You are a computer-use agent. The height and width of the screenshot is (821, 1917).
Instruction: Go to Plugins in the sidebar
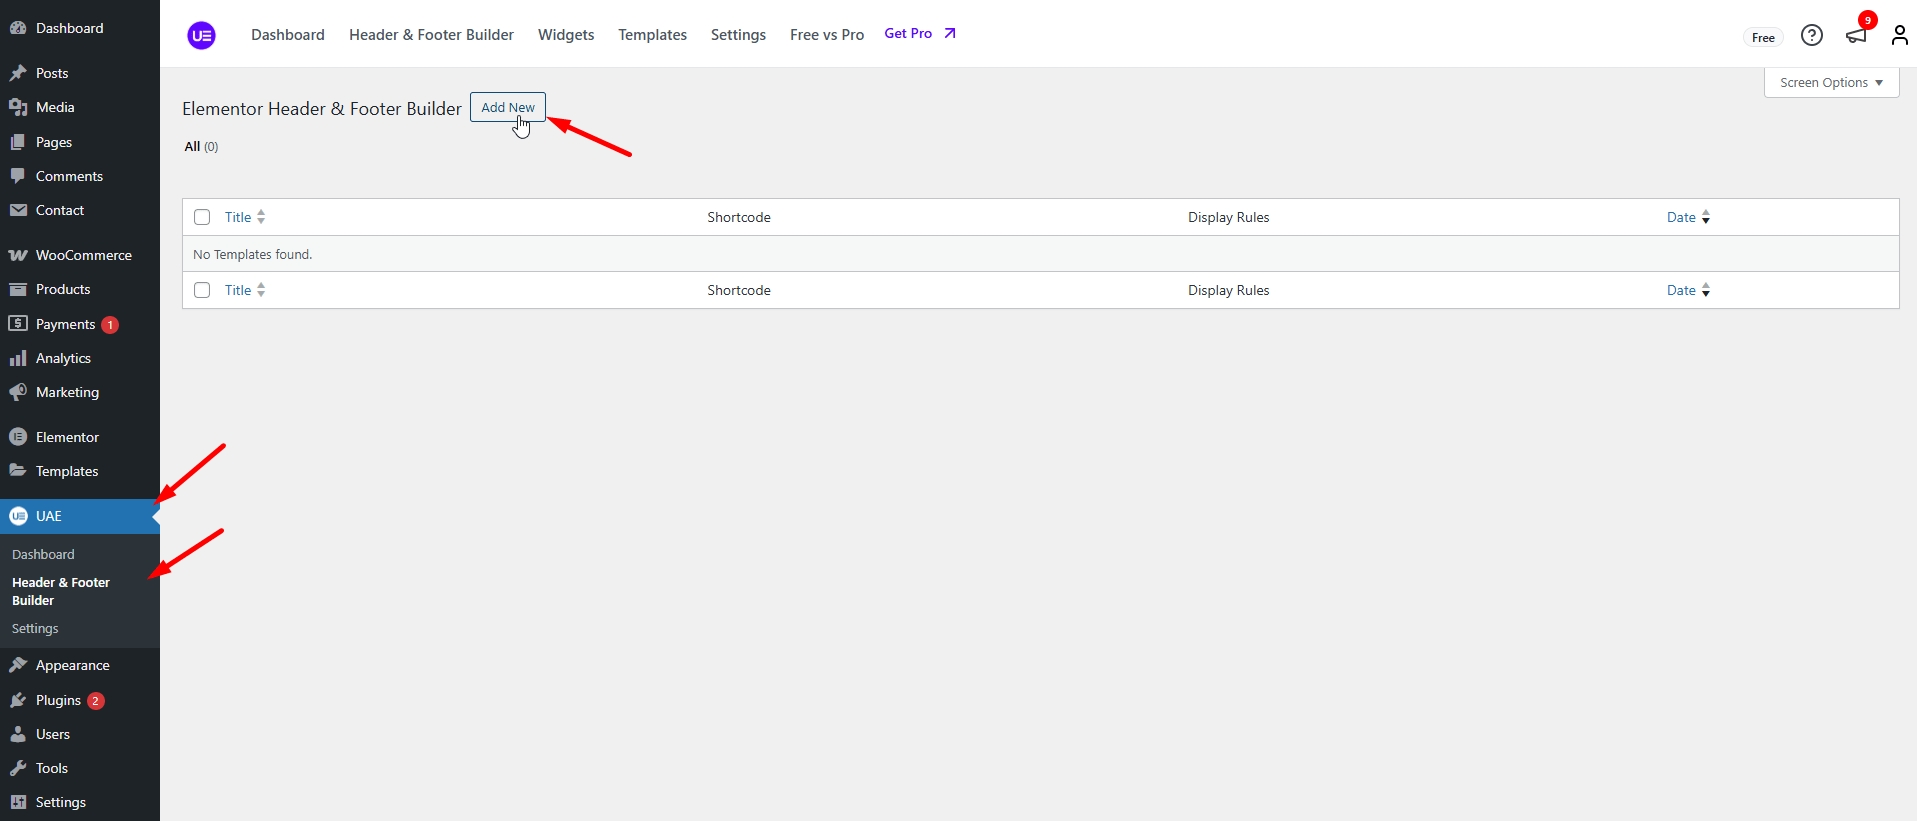pyautogui.click(x=58, y=700)
